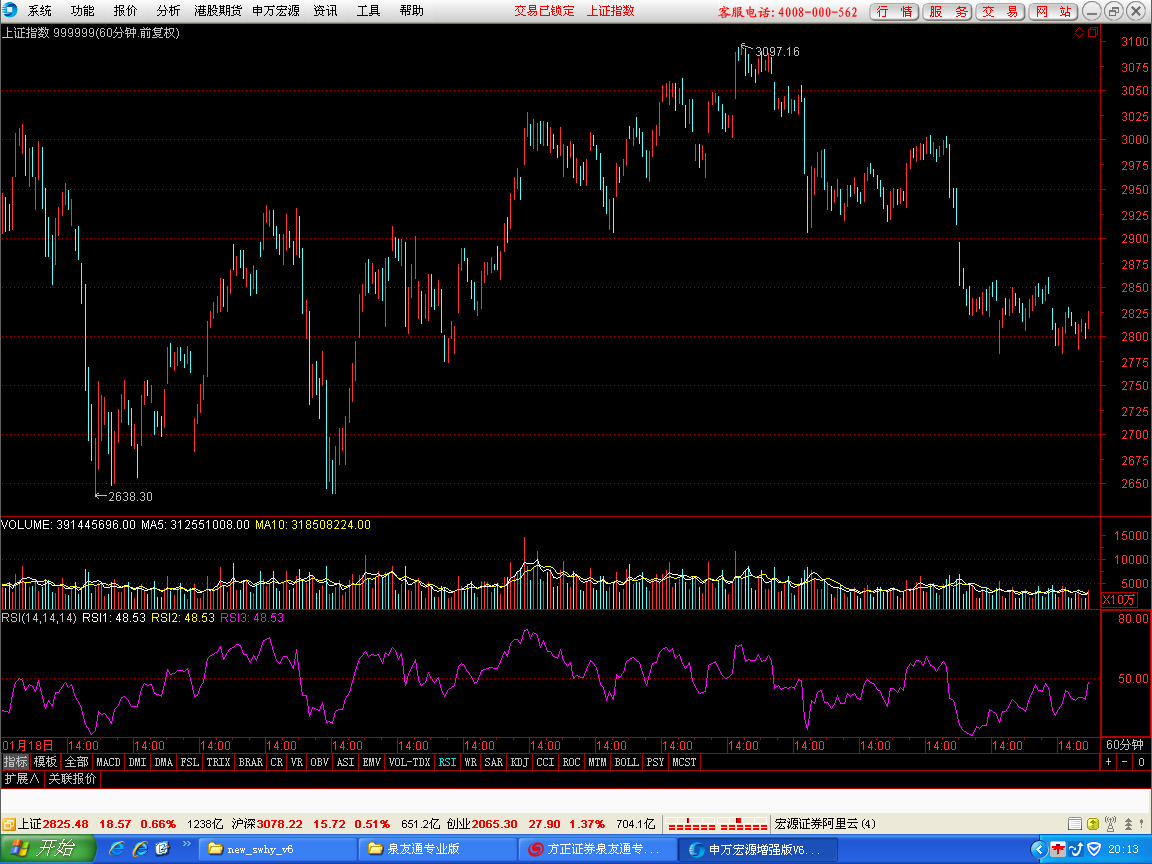This screenshot has width=1152, height=864.
Task: Select the DMI indicator
Action: tap(137, 762)
